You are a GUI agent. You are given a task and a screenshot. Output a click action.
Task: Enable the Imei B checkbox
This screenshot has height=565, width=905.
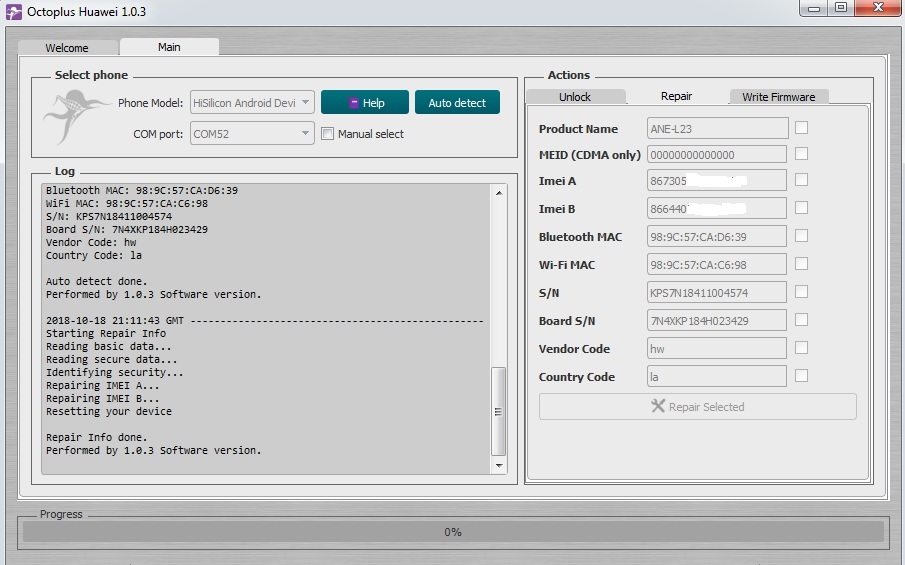tap(801, 207)
